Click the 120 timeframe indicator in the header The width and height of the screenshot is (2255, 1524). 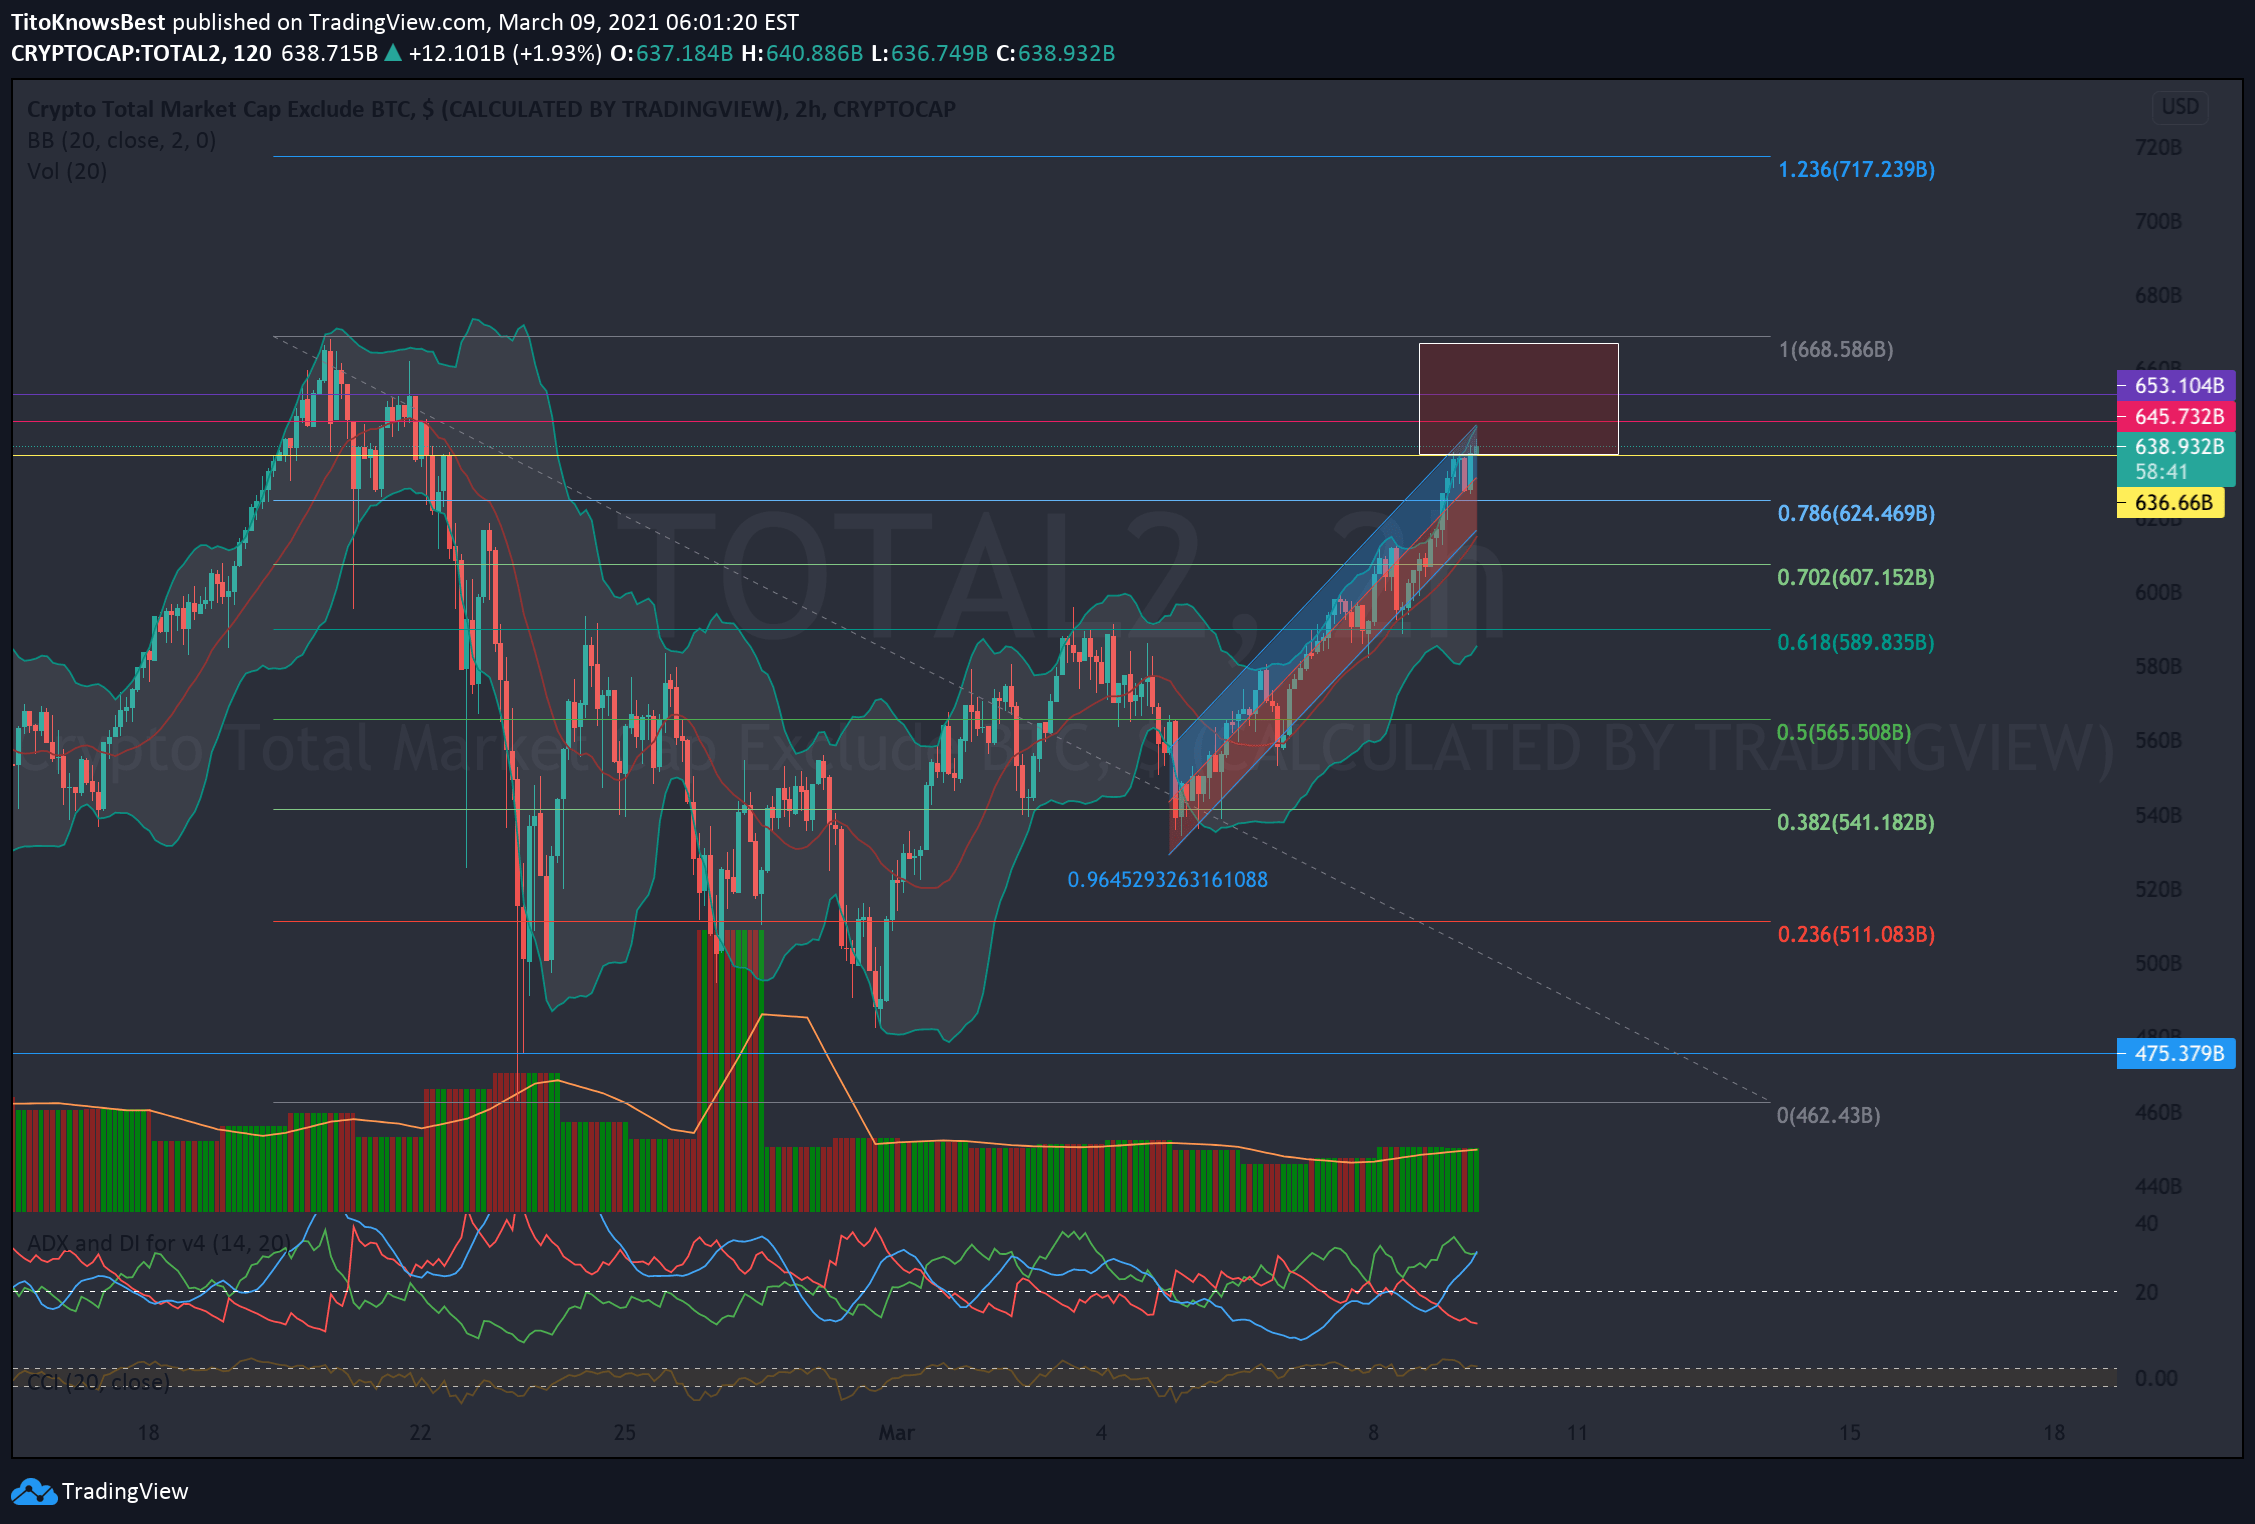click(252, 54)
